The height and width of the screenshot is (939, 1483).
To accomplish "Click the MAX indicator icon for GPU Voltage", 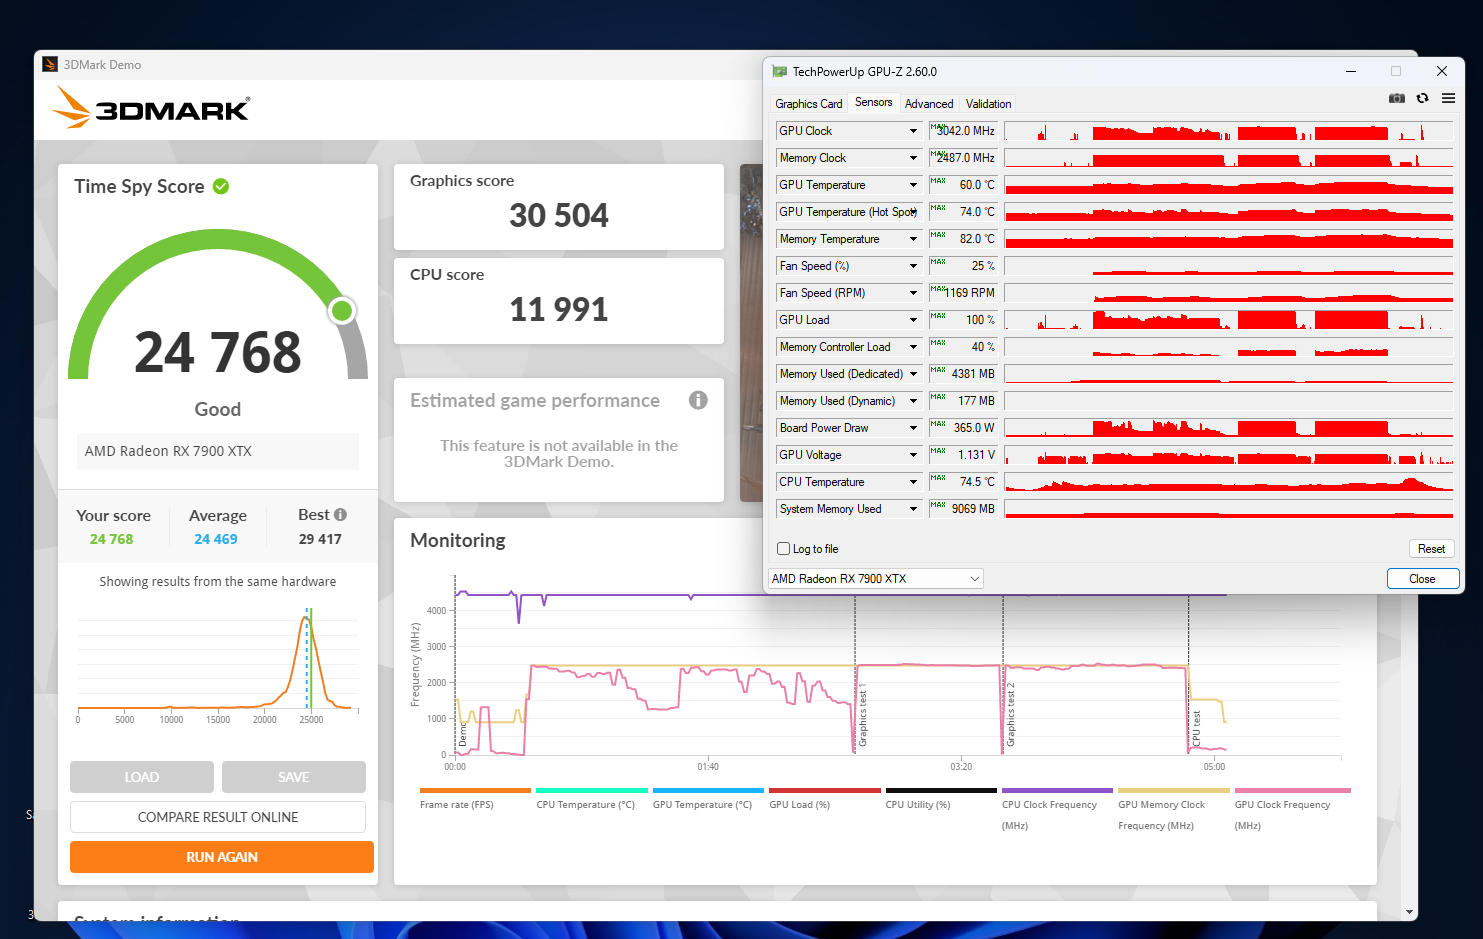I will tap(937, 451).
